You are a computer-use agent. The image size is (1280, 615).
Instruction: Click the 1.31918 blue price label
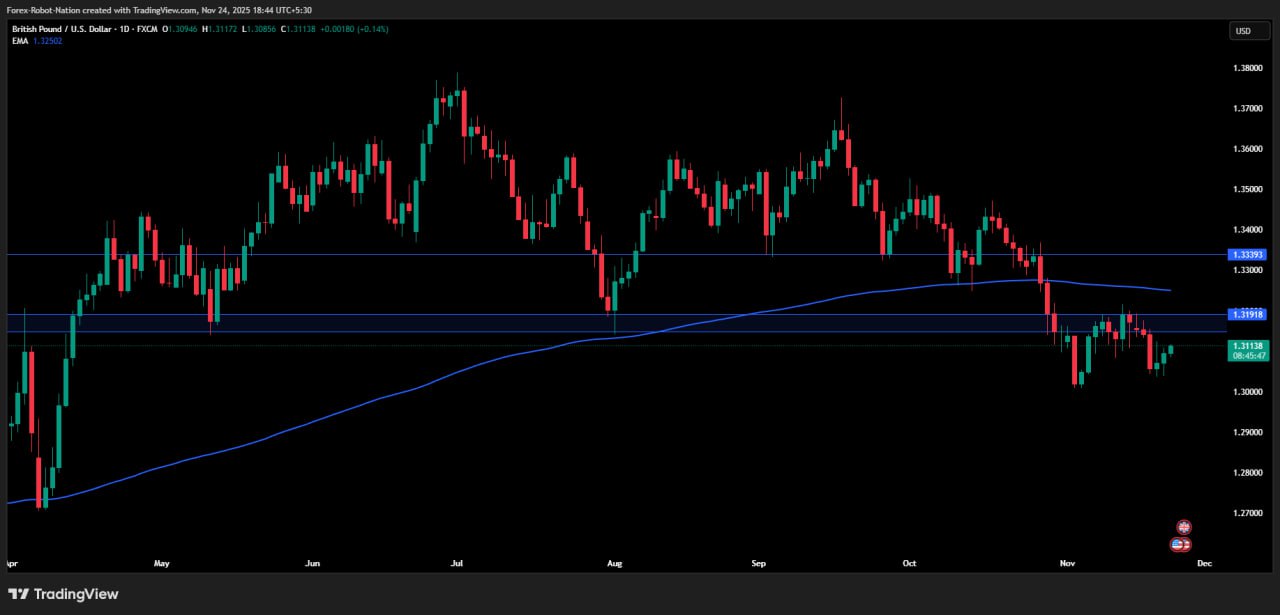(x=1249, y=314)
